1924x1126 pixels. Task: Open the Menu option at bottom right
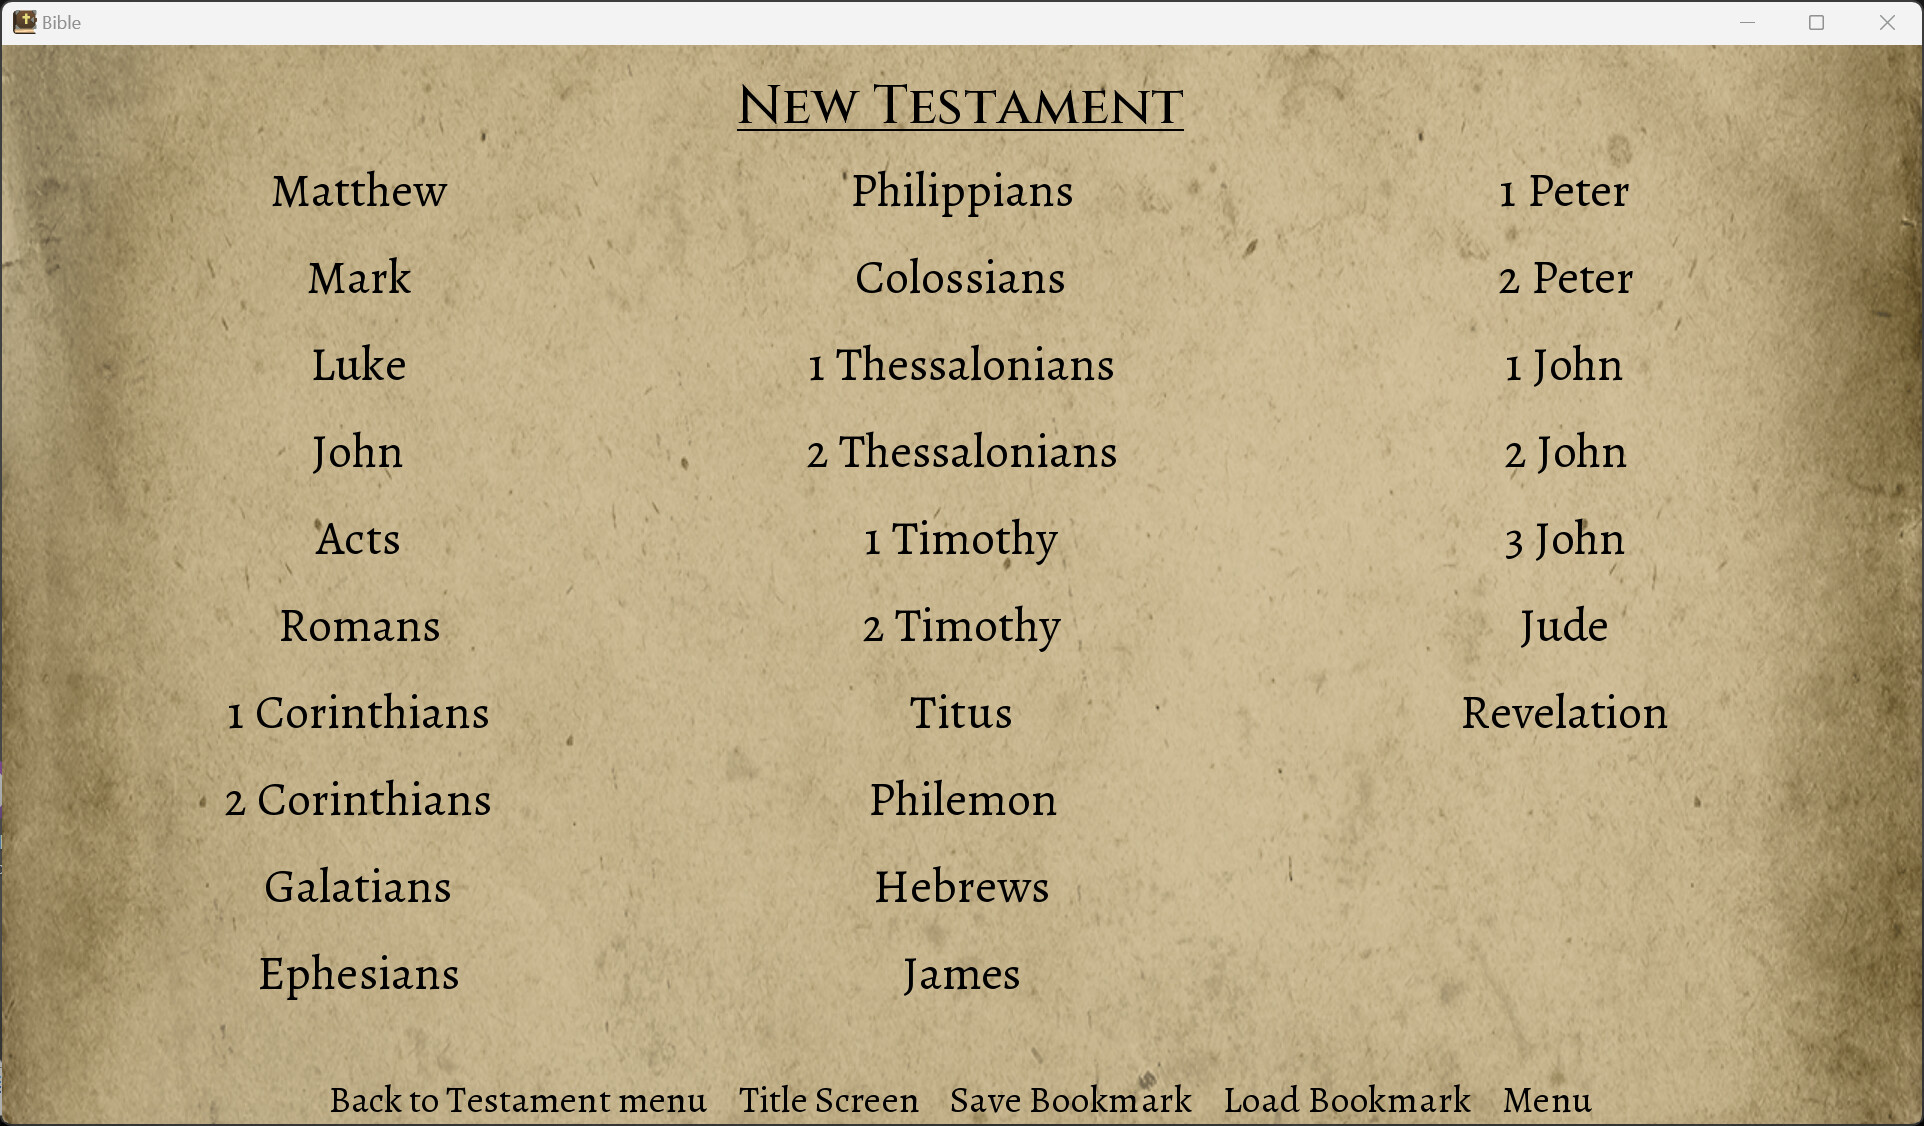click(1547, 1100)
